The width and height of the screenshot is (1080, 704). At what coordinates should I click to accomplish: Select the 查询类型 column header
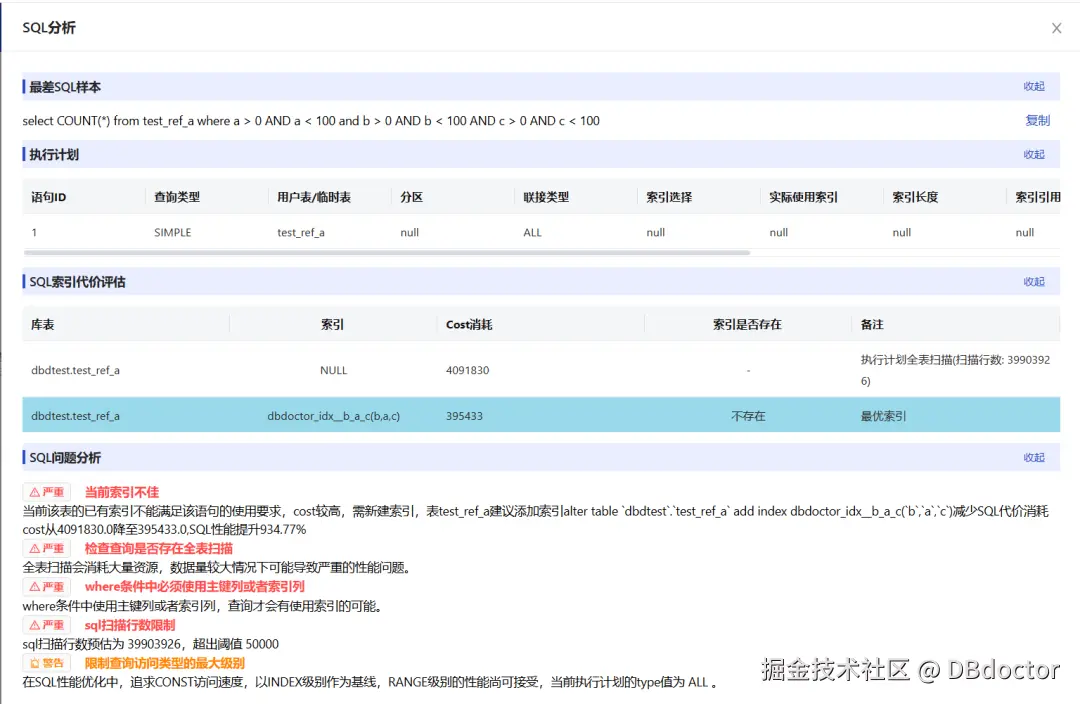(177, 197)
